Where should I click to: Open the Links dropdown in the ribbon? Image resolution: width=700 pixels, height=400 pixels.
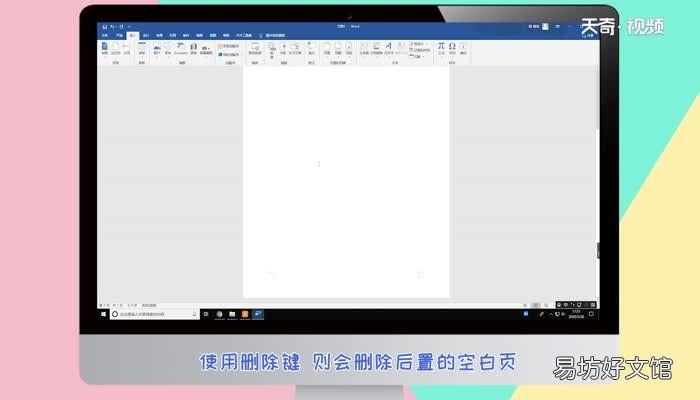coord(271,50)
